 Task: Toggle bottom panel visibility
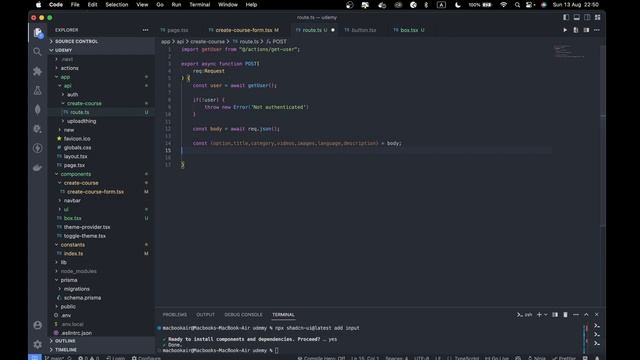[577, 18]
